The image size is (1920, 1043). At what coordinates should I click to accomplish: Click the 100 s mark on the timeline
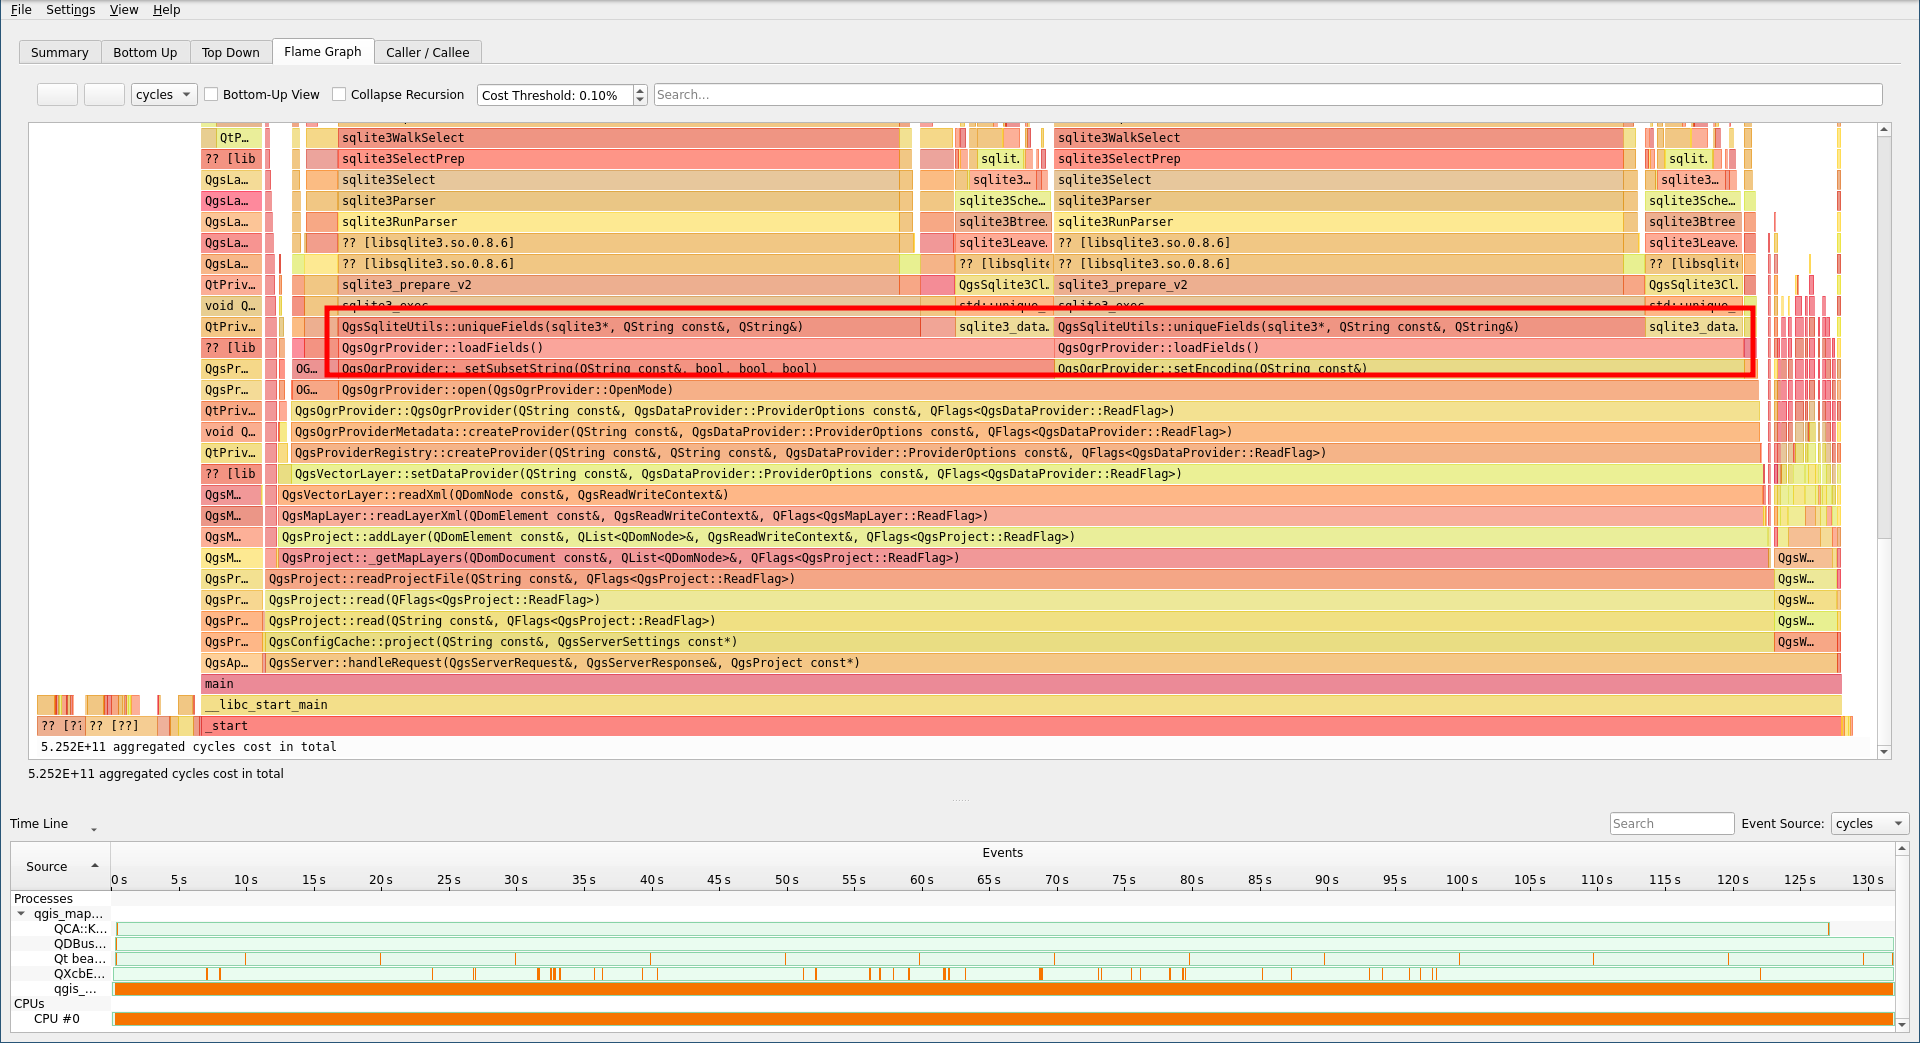tap(1461, 880)
